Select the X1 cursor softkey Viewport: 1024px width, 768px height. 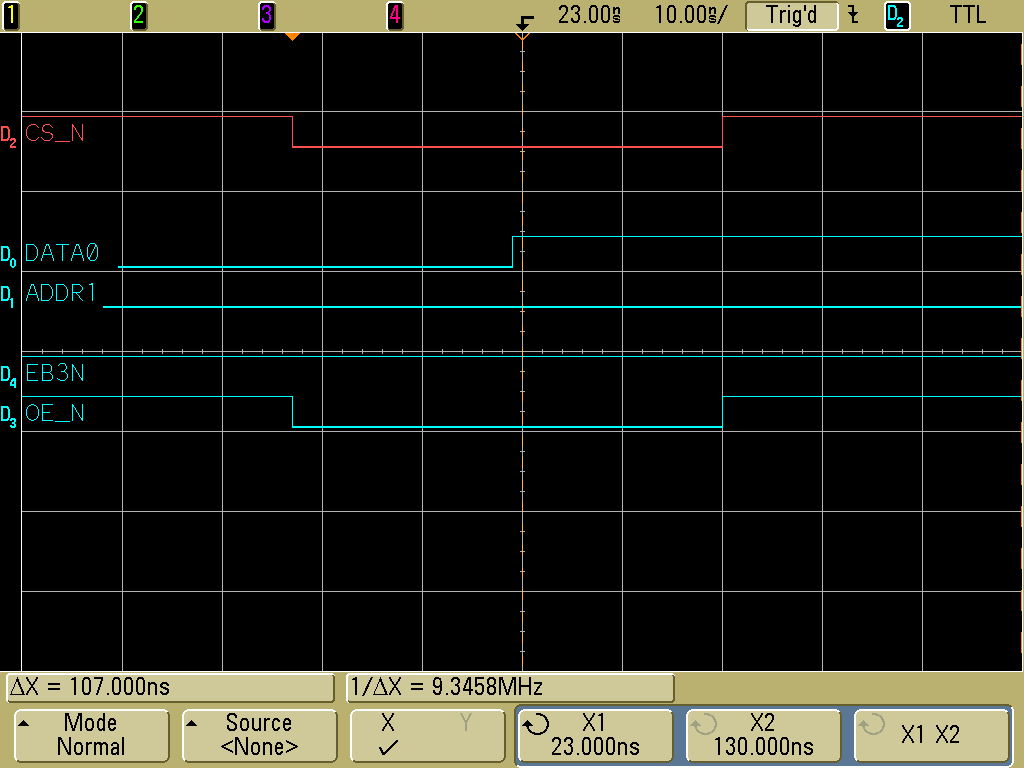[594, 735]
